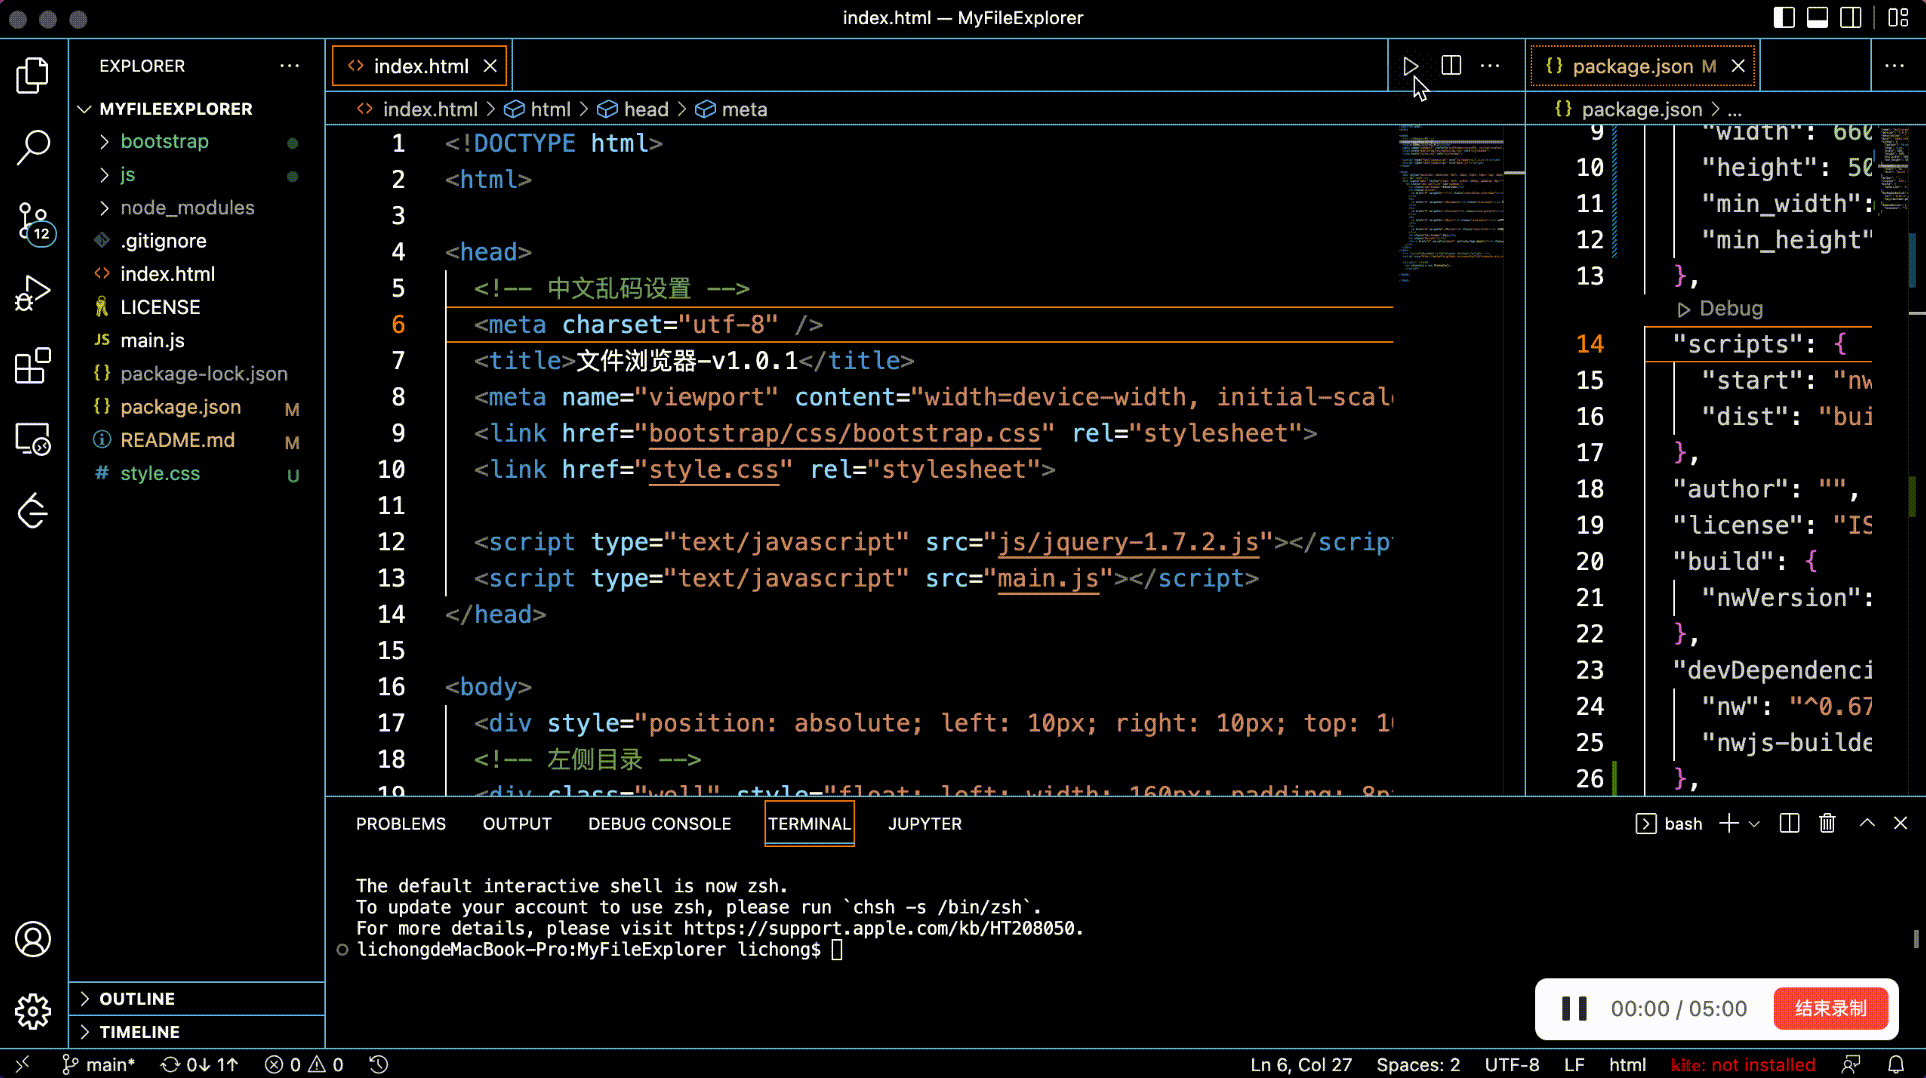Screen dimensions: 1926x1078
Task: Select the TERMINAL tab
Action: click(x=809, y=823)
